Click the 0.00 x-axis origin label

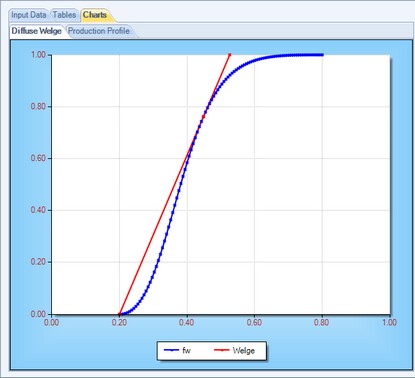tap(52, 323)
